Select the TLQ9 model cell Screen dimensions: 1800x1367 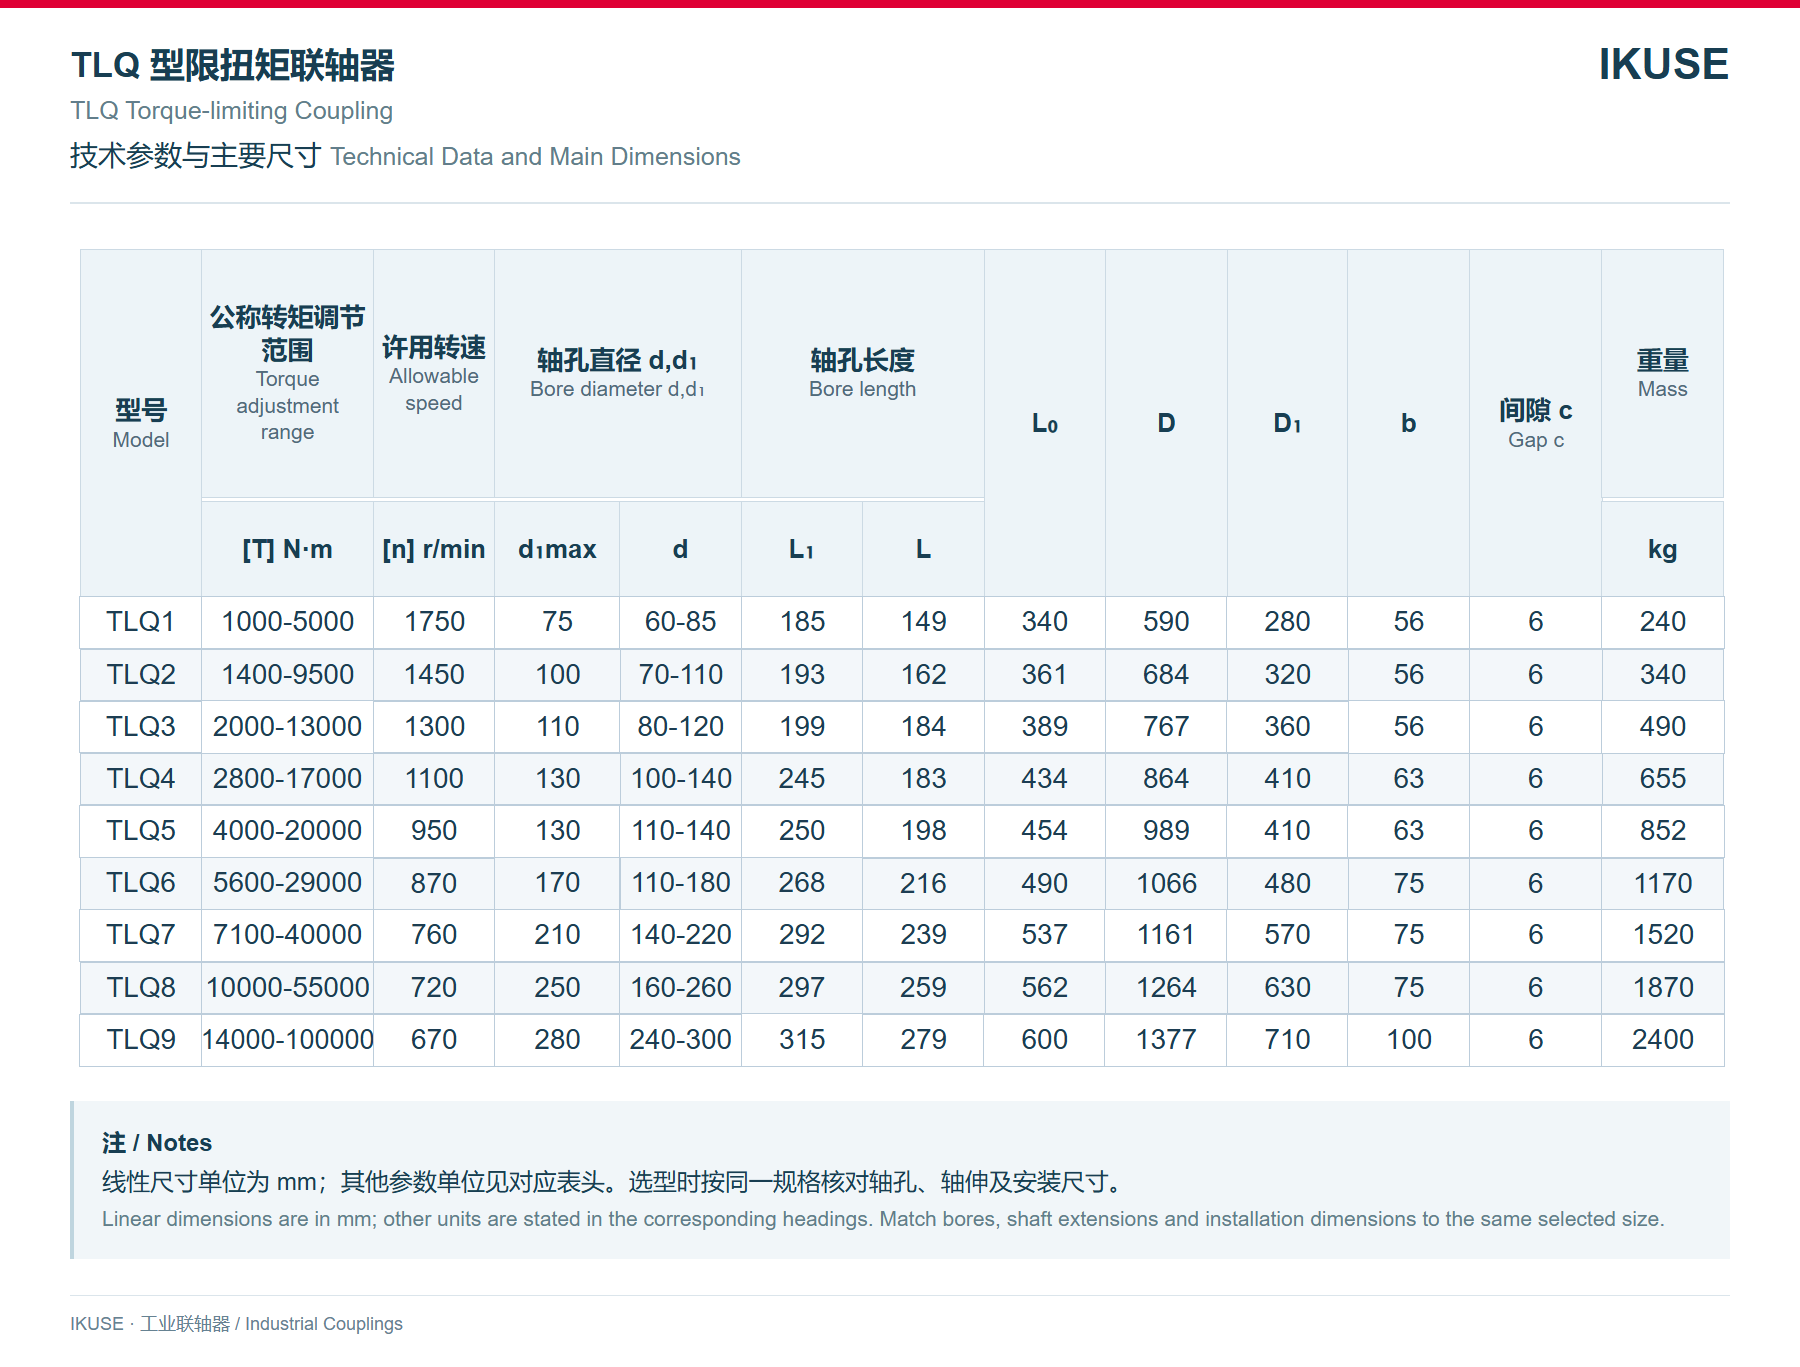[x=141, y=1040]
